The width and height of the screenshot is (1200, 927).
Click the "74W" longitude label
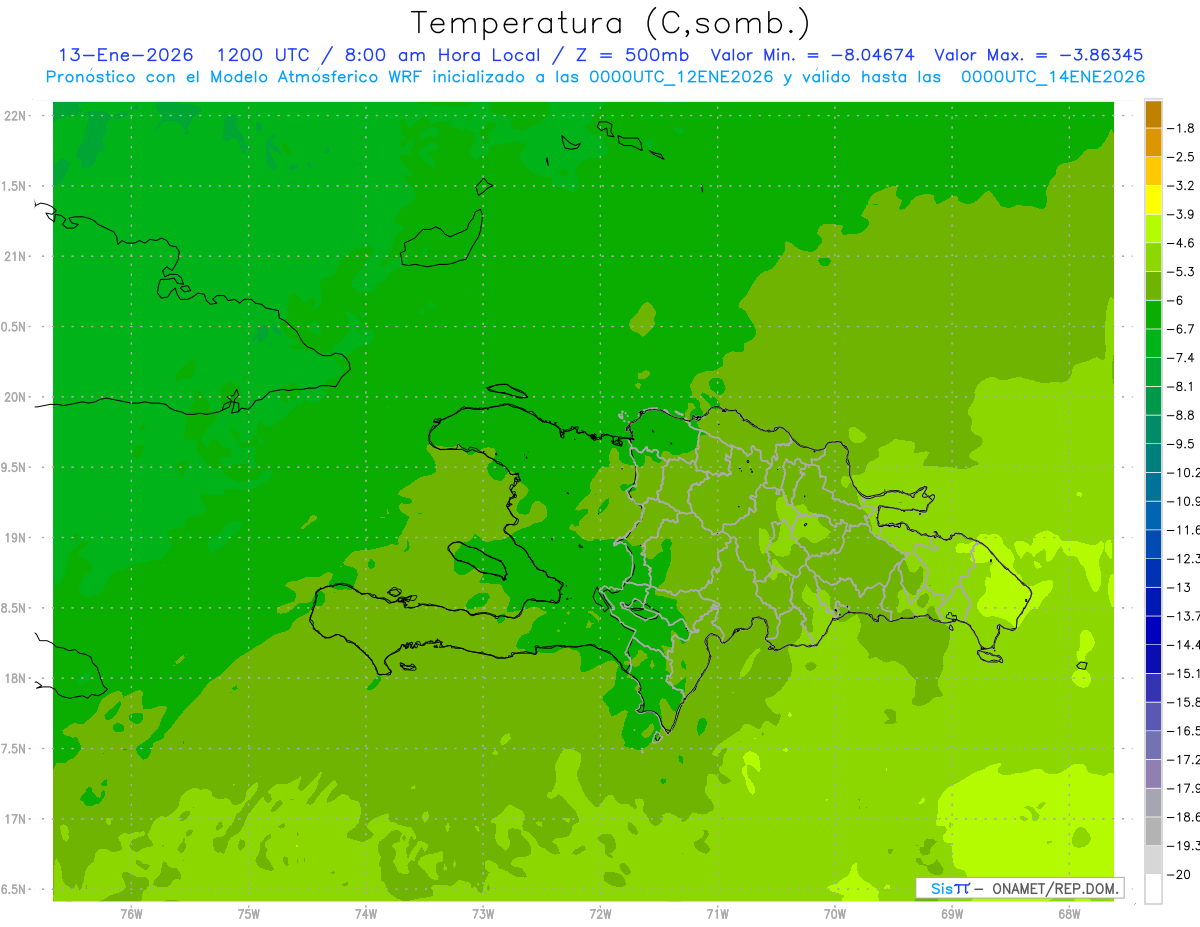coord(365,913)
